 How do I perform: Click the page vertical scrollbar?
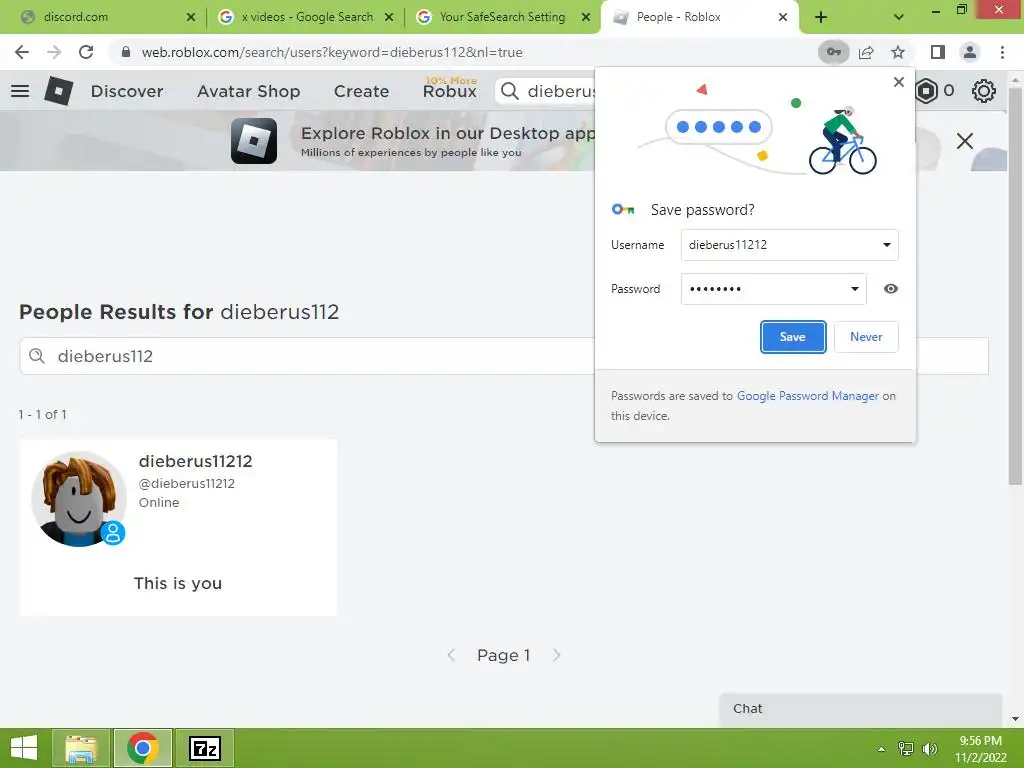(x=1015, y=287)
